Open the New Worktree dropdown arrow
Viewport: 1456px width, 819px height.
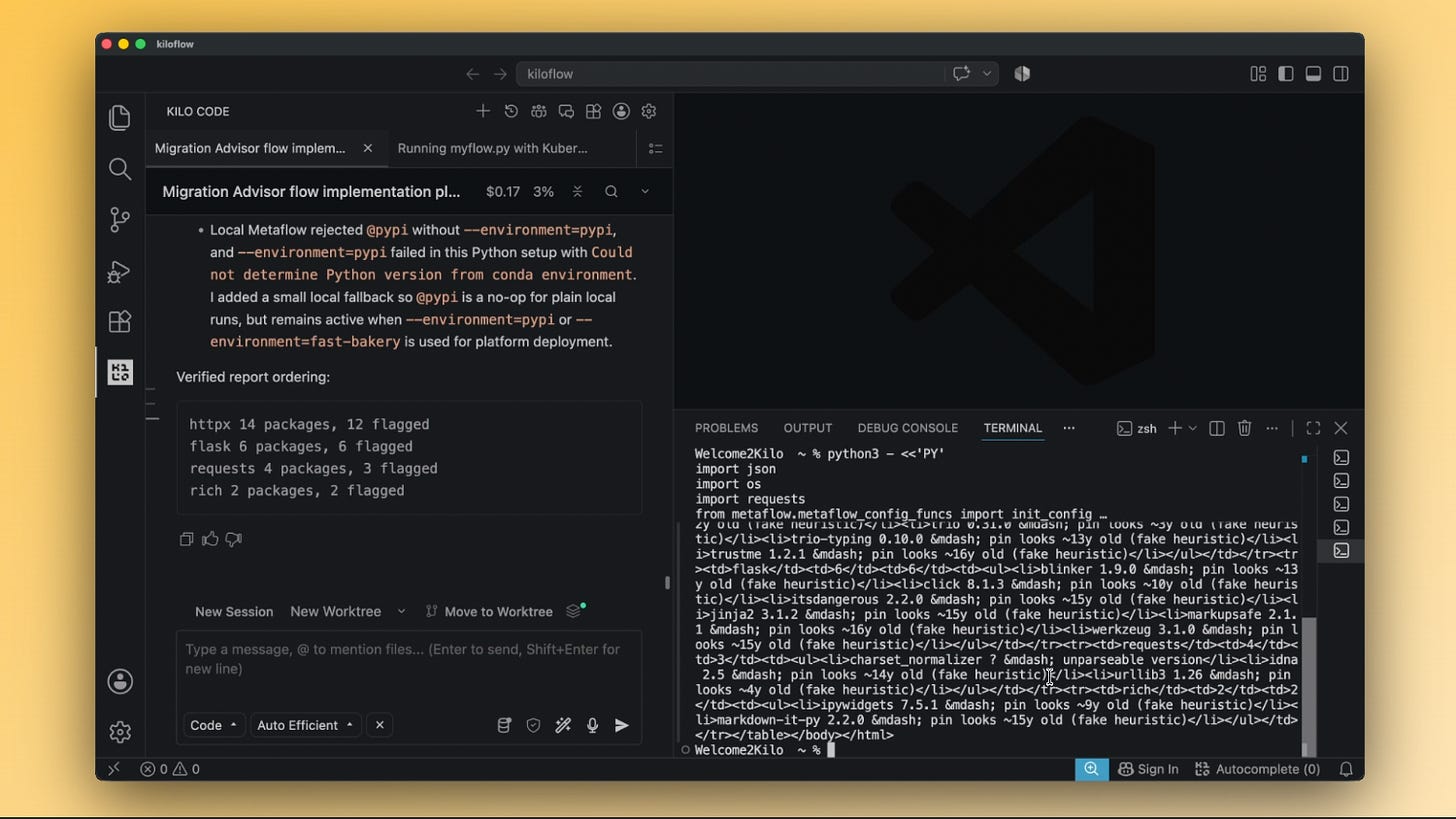(x=401, y=611)
